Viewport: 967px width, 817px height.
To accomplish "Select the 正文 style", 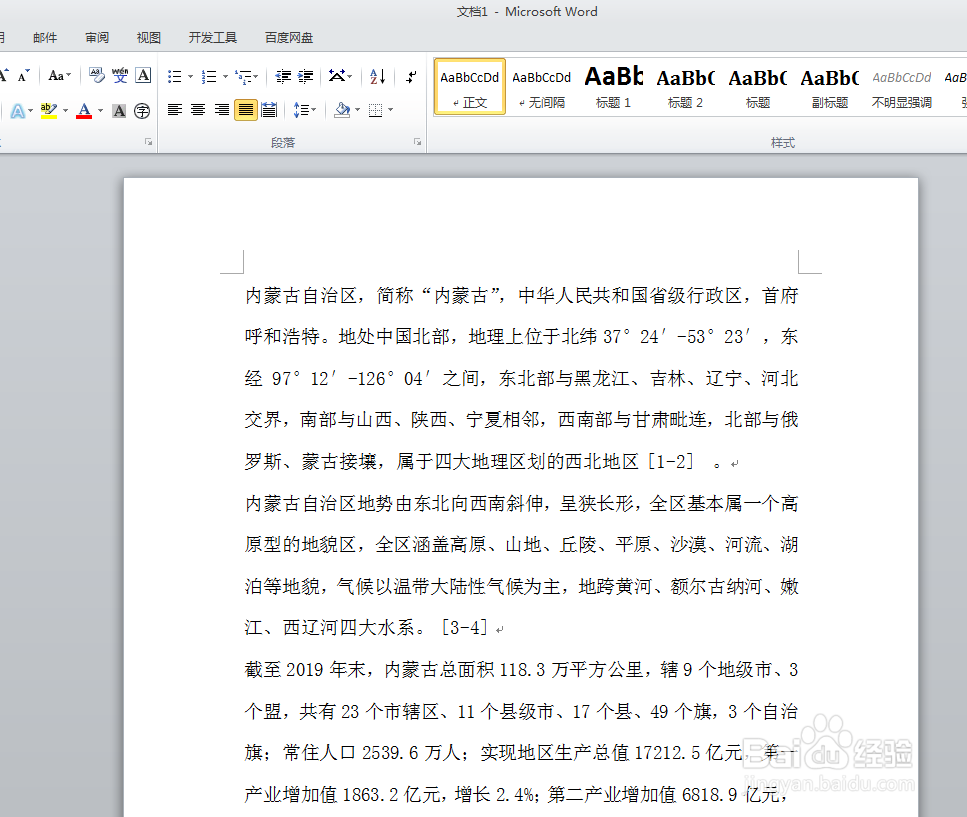I will coord(469,86).
